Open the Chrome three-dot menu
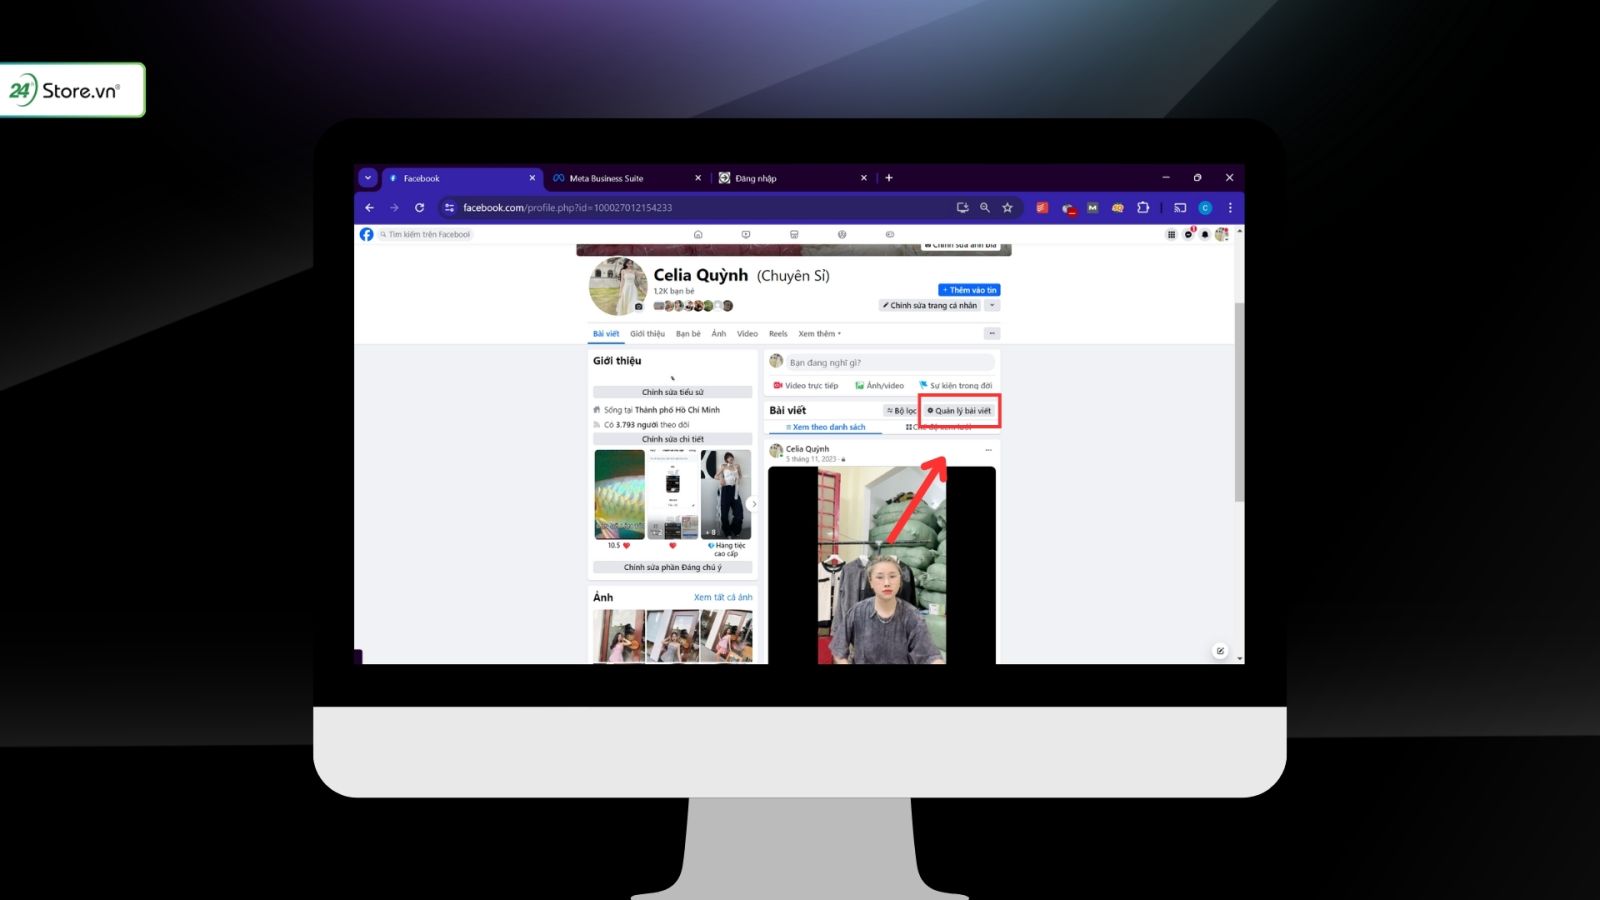 1230,207
